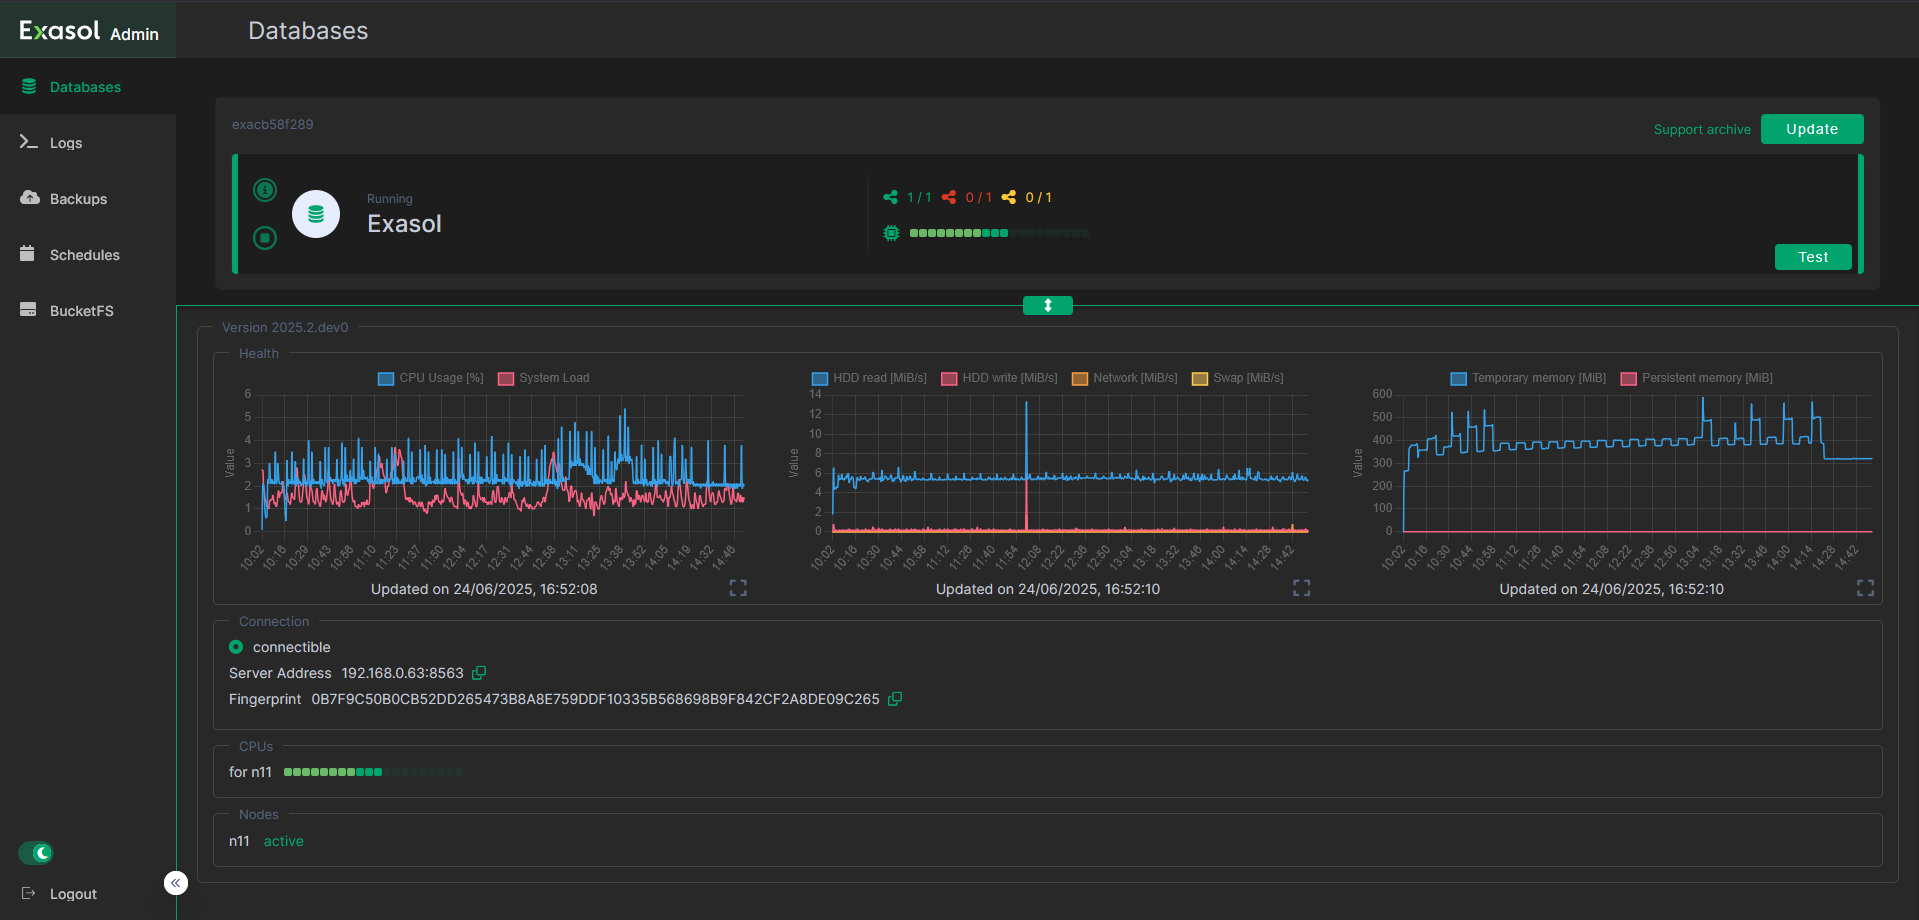Click the yellow connections share icon

(1009, 197)
